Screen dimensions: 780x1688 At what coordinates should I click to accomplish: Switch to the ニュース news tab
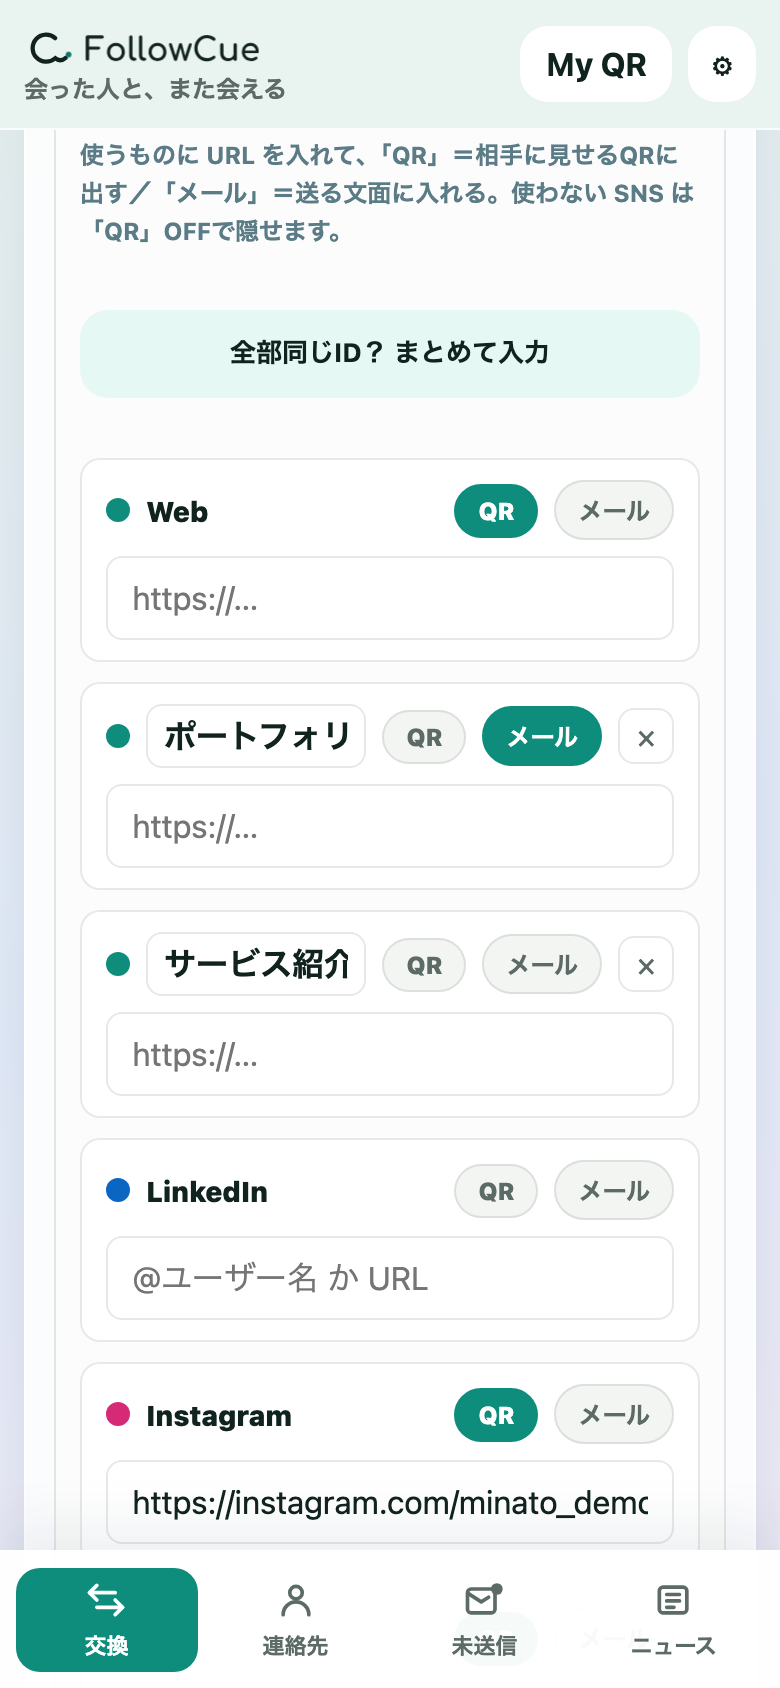pyautogui.click(x=673, y=1619)
